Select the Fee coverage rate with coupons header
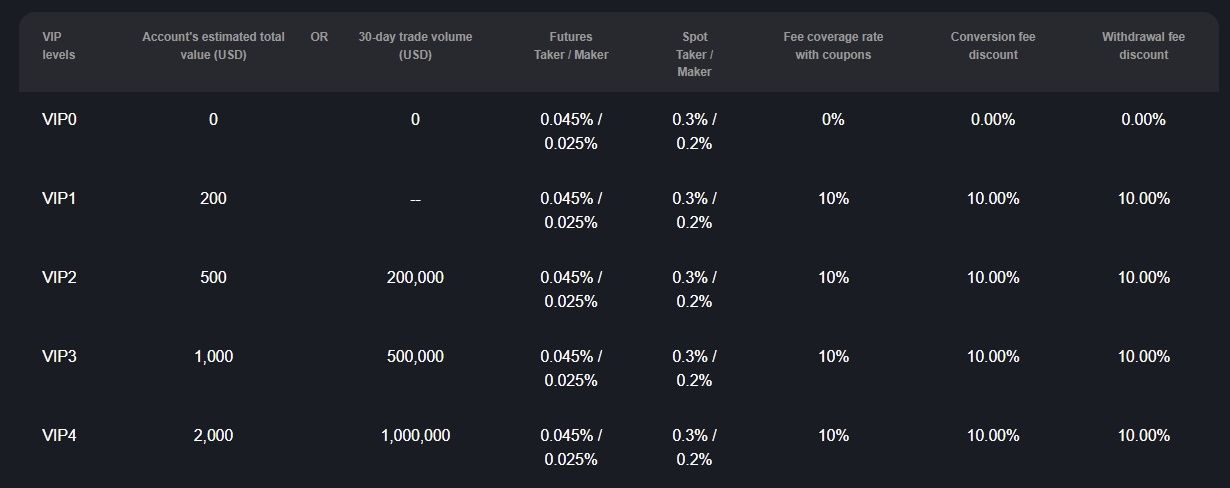The height and width of the screenshot is (488, 1230). click(833, 46)
